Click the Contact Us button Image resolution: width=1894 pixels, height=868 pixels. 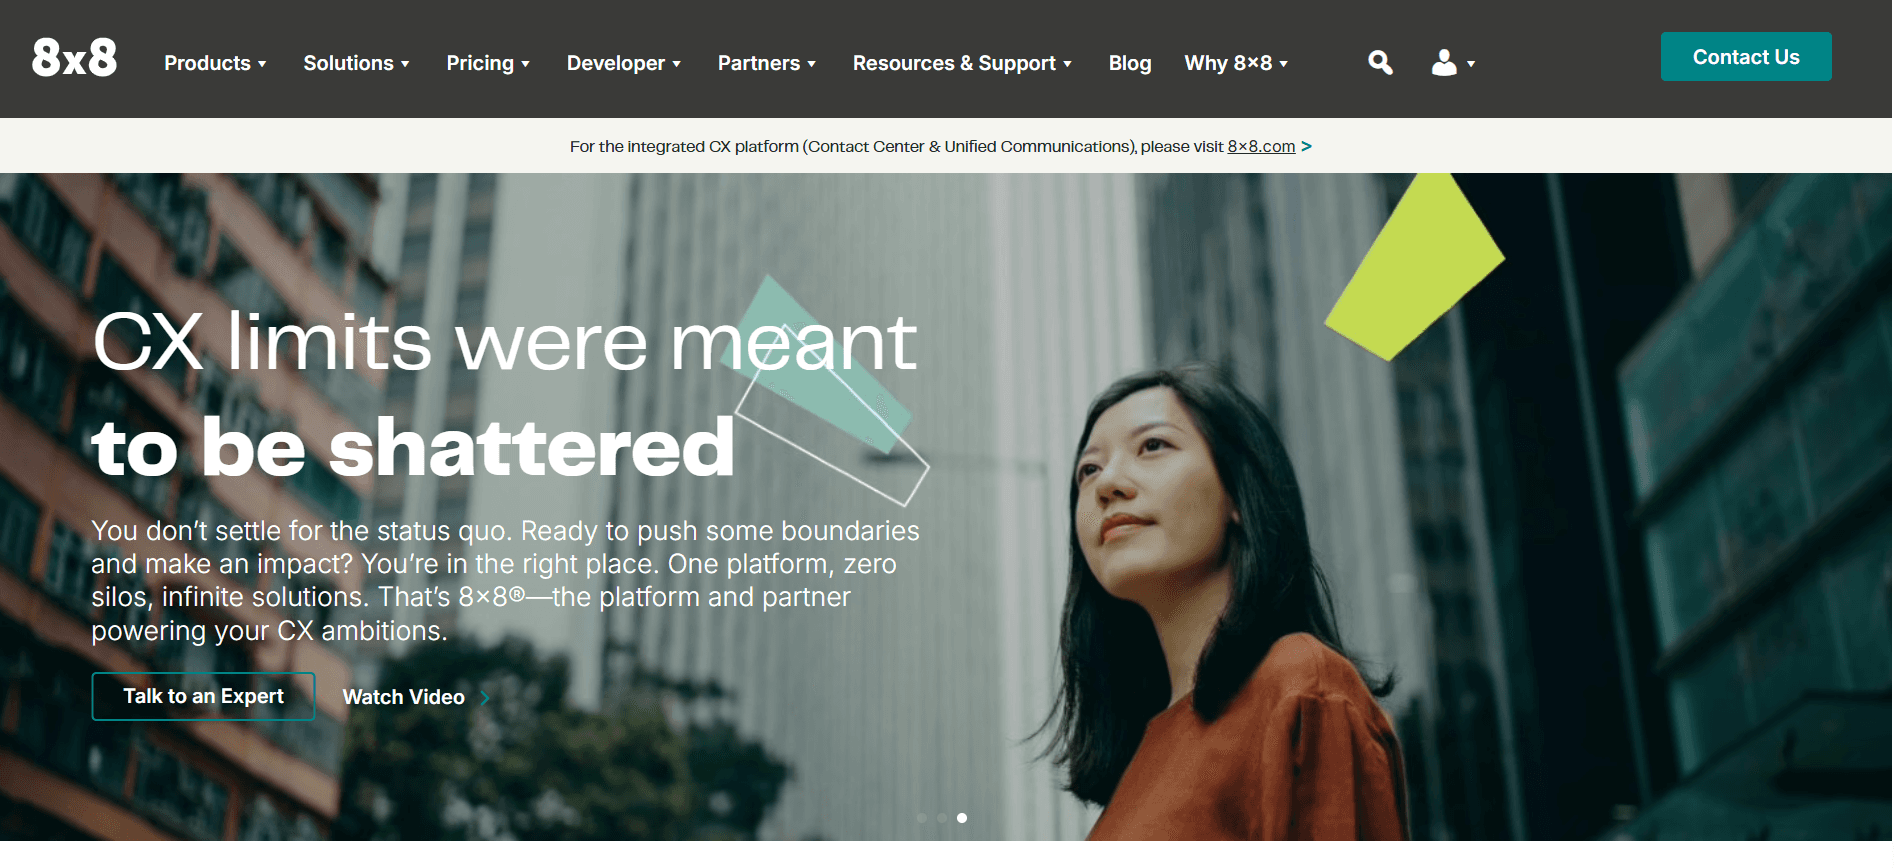point(1746,57)
